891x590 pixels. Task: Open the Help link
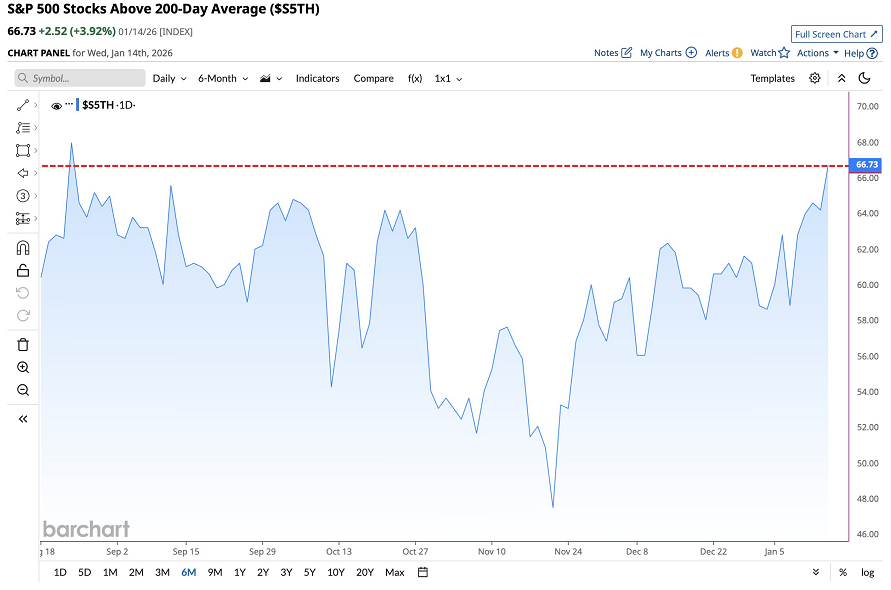pos(860,53)
